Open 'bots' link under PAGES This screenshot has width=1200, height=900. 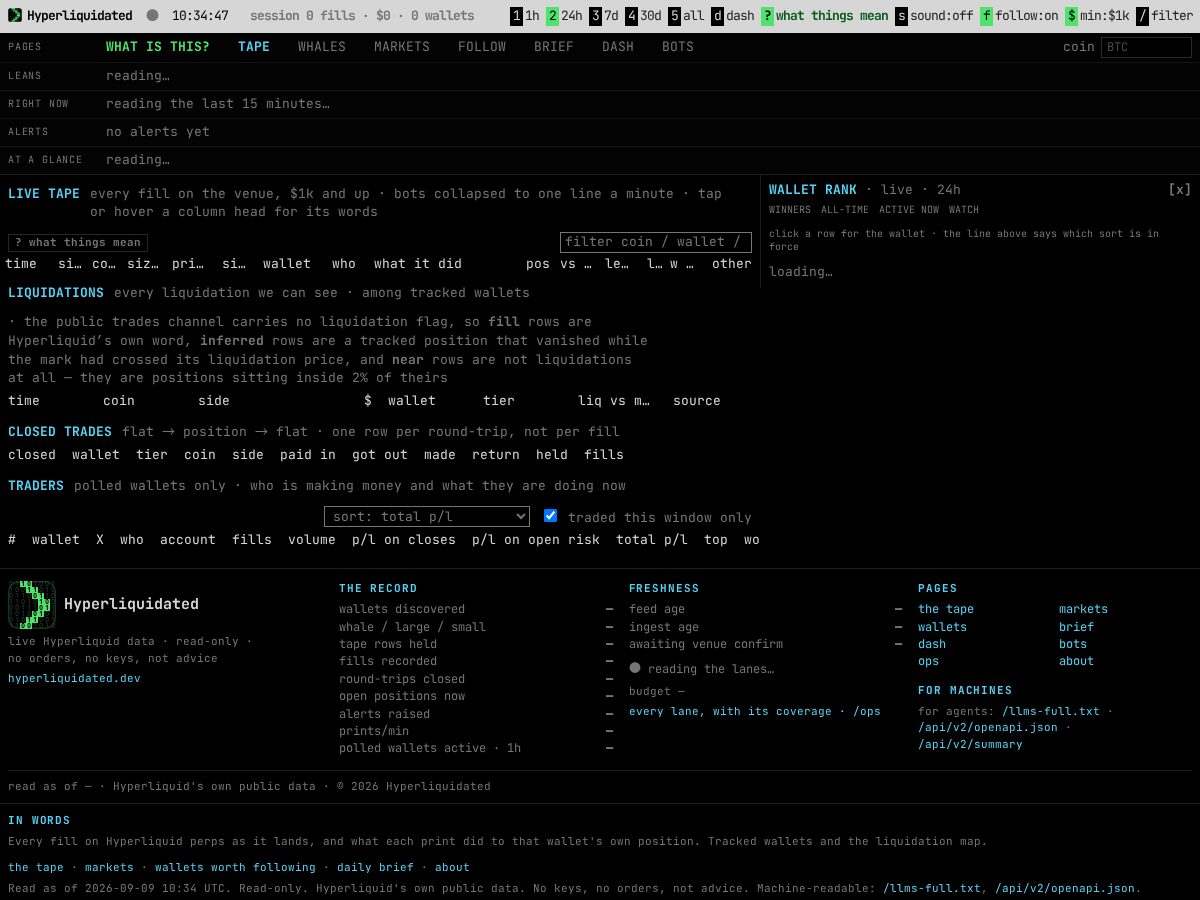(1073, 644)
